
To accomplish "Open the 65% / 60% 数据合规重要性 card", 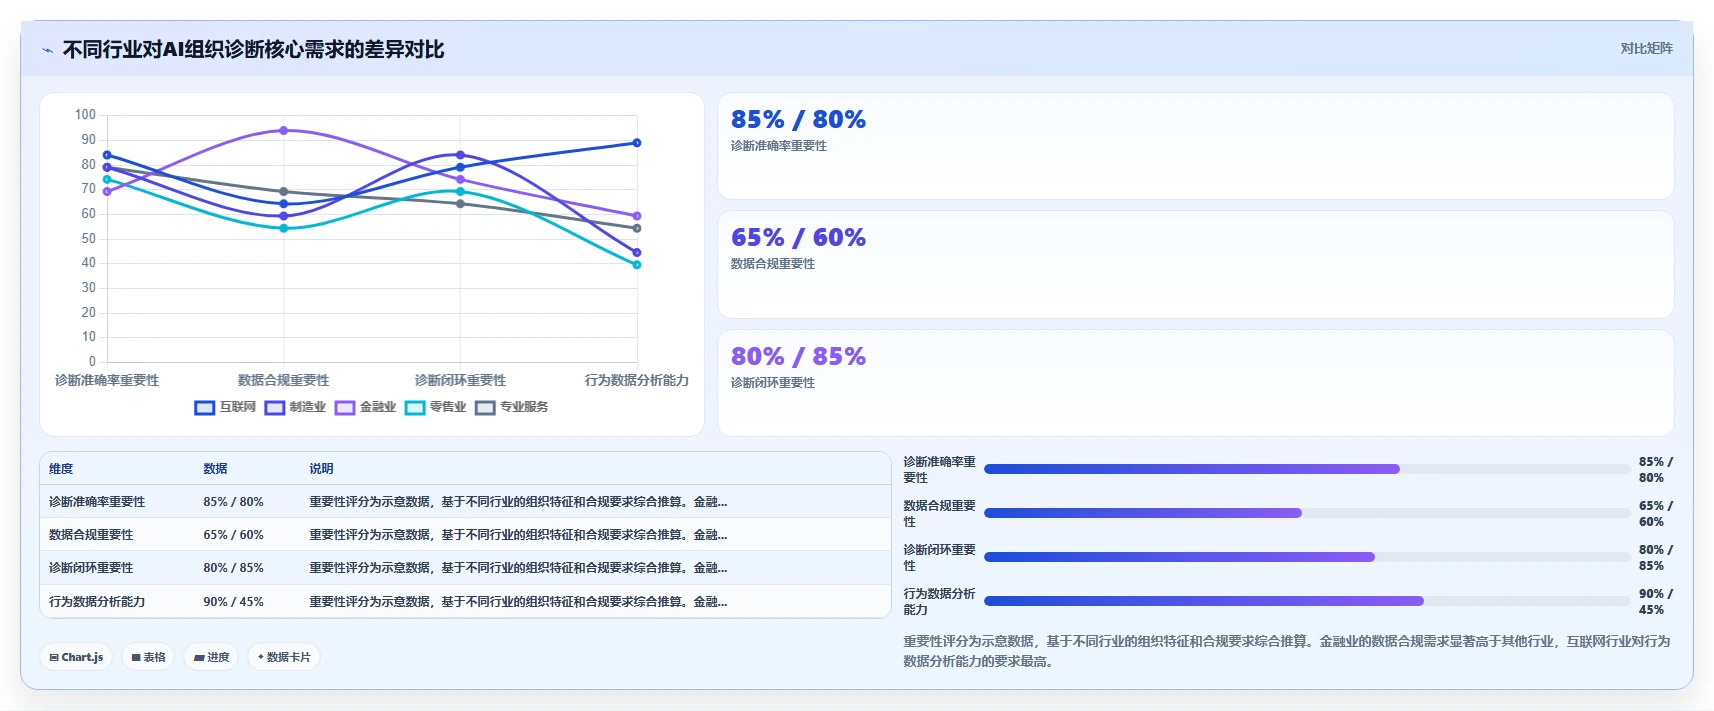I will coord(1195,264).
